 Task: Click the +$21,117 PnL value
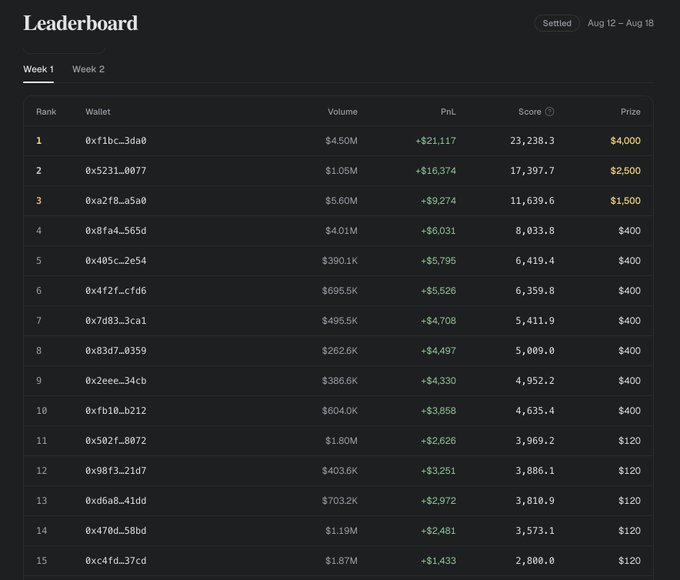coord(436,141)
